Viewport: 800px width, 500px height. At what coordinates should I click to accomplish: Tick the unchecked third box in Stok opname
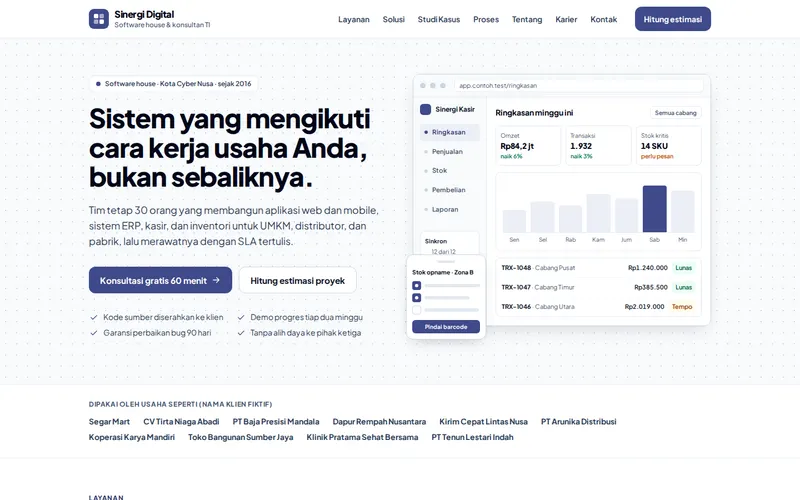(416, 310)
